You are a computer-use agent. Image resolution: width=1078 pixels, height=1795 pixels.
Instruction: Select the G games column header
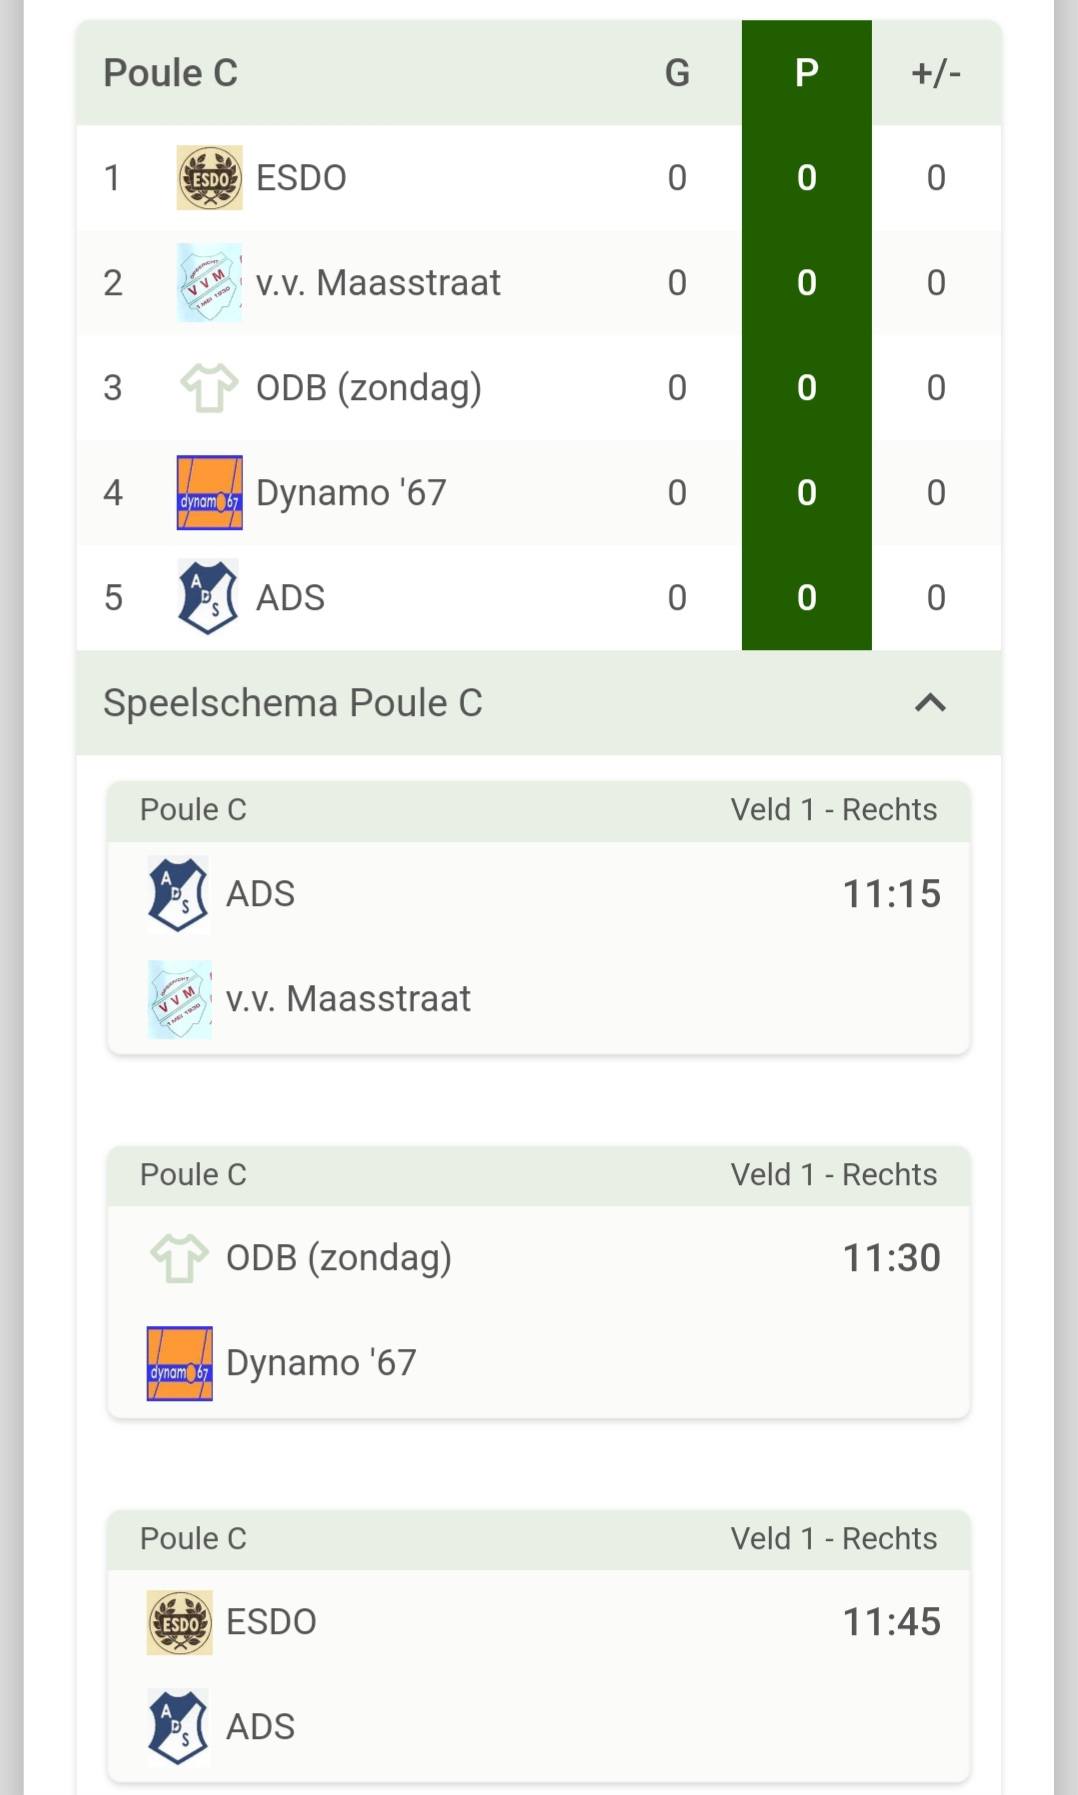tap(677, 73)
